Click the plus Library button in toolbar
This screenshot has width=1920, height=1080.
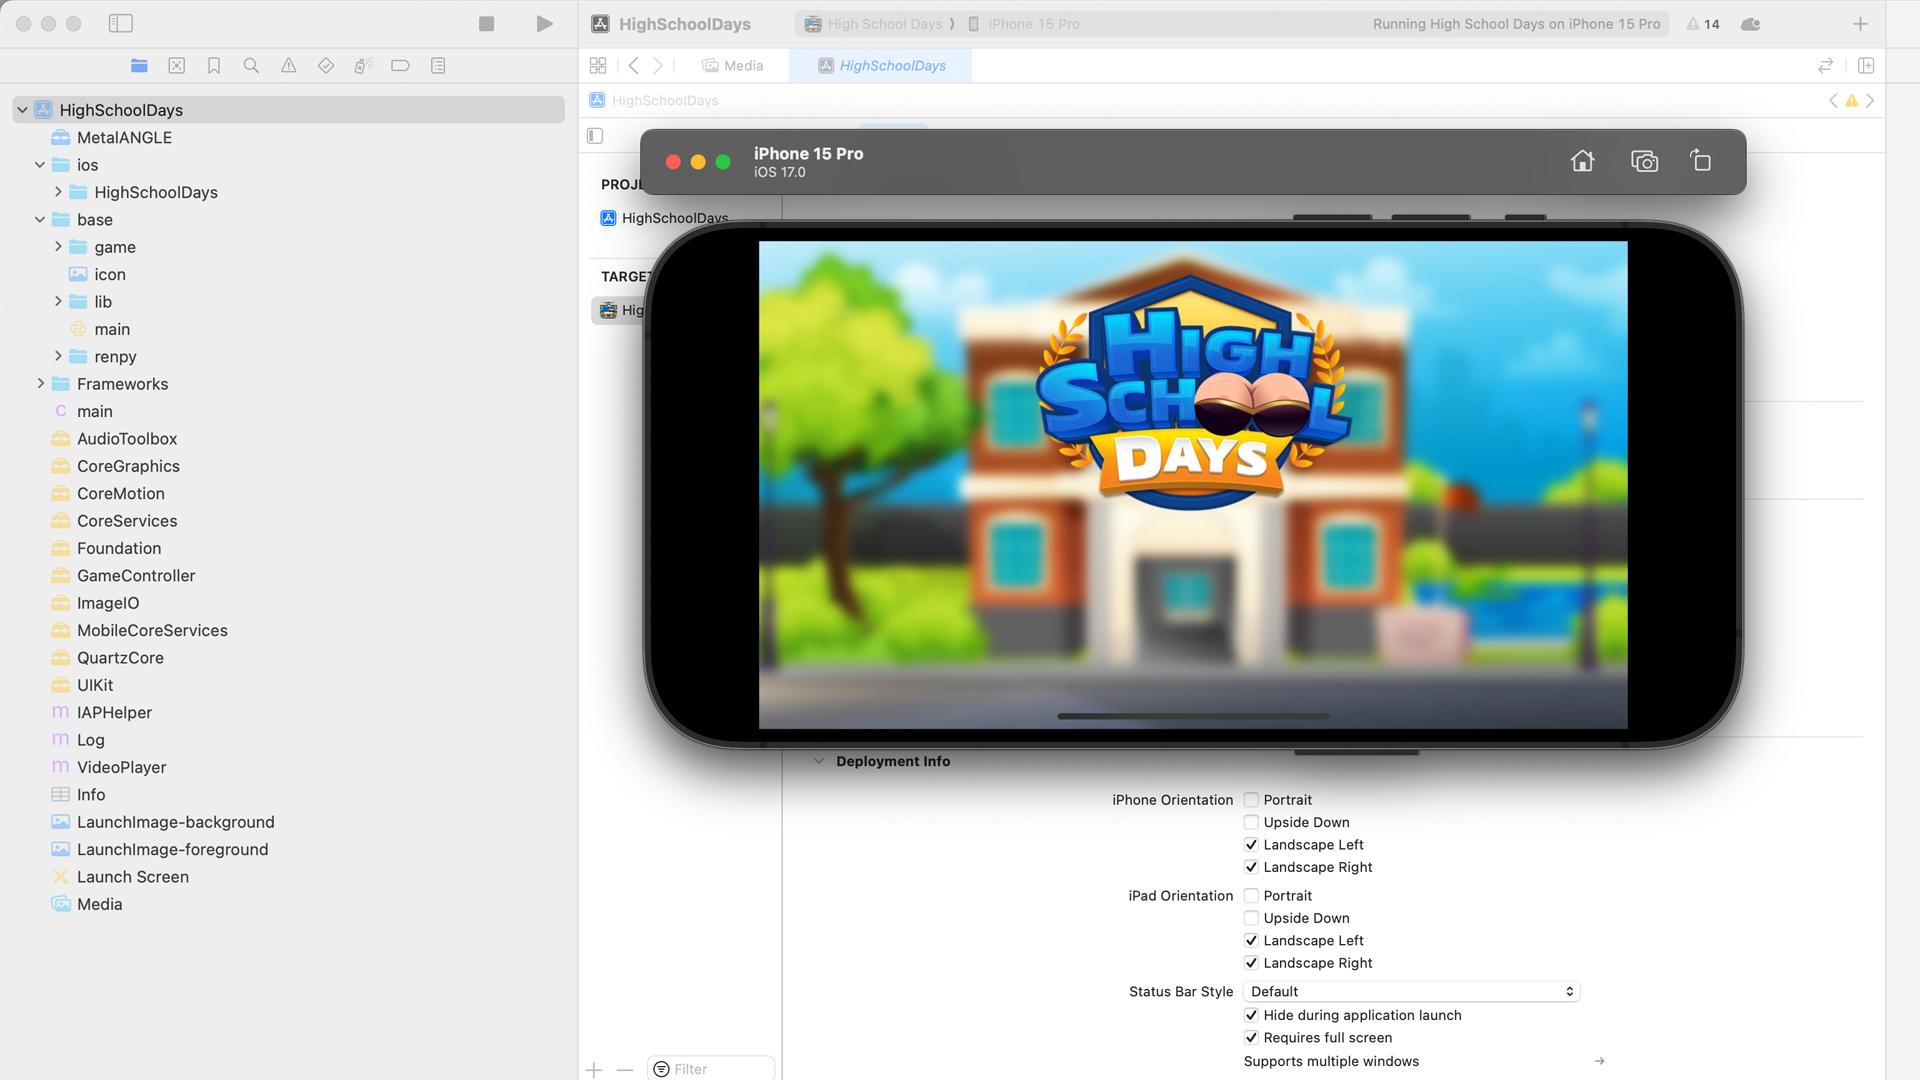point(1860,24)
